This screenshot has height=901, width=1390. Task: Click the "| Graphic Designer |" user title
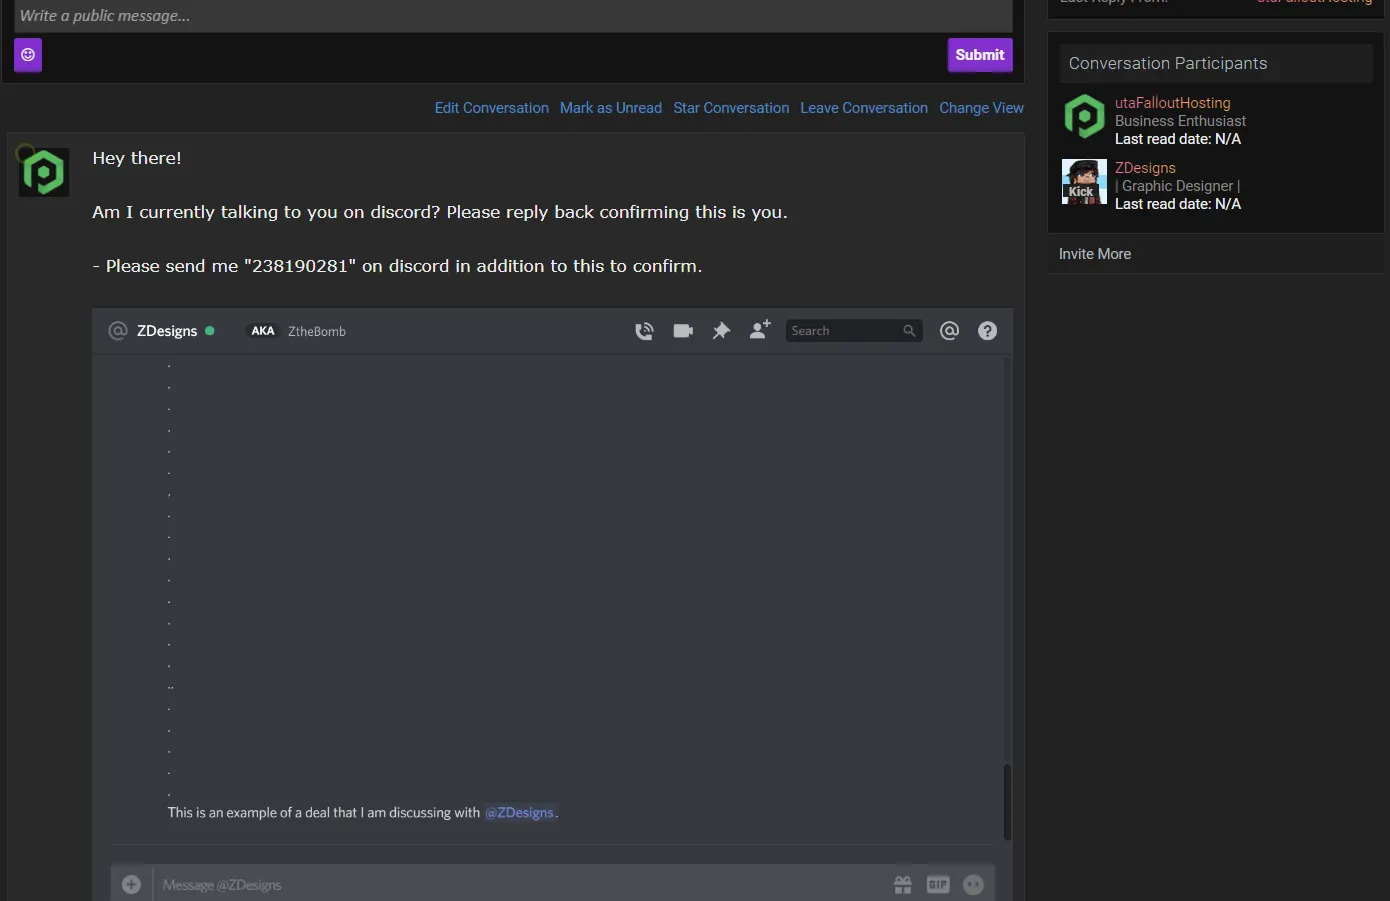[x=1178, y=186]
